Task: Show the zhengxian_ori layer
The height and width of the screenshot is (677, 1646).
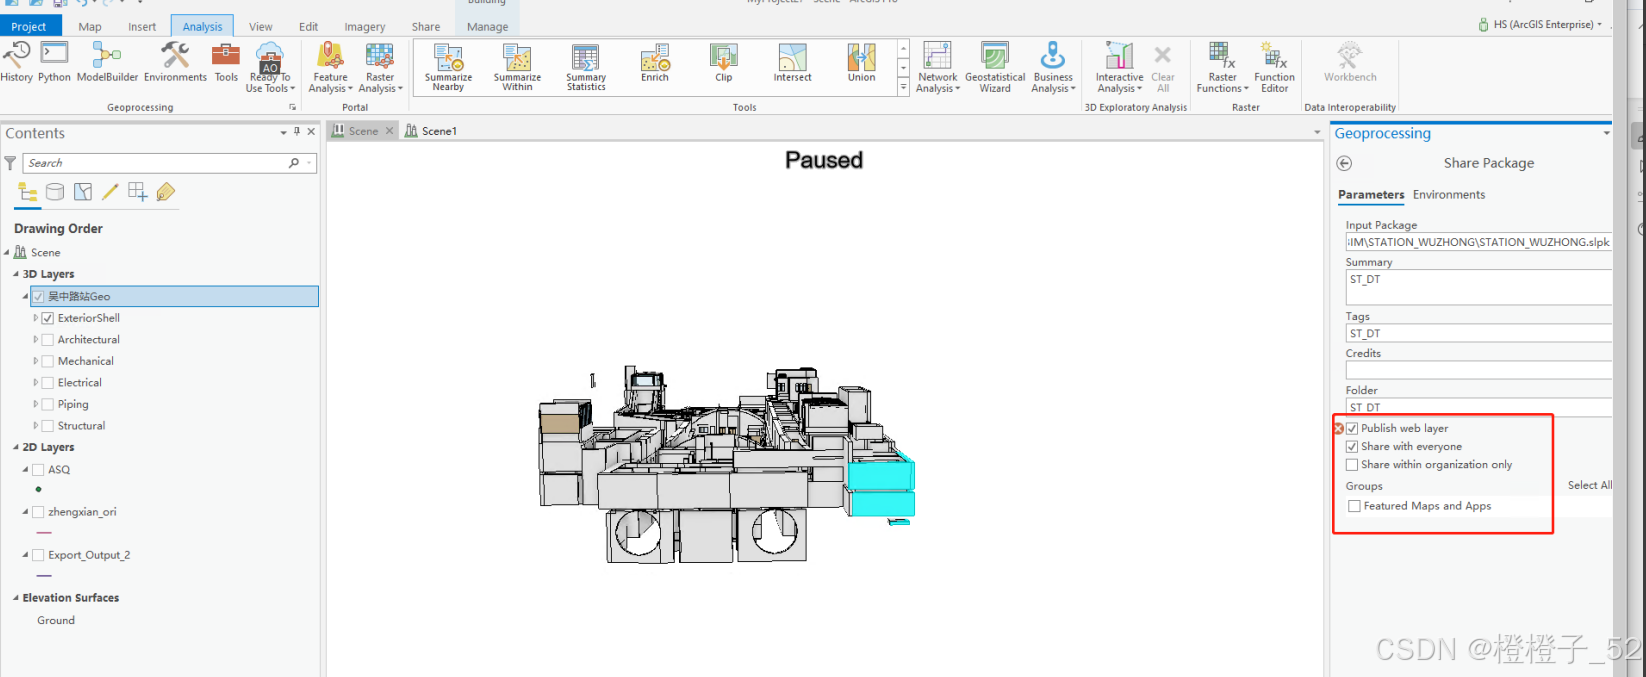Action: pyautogui.click(x=38, y=512)
